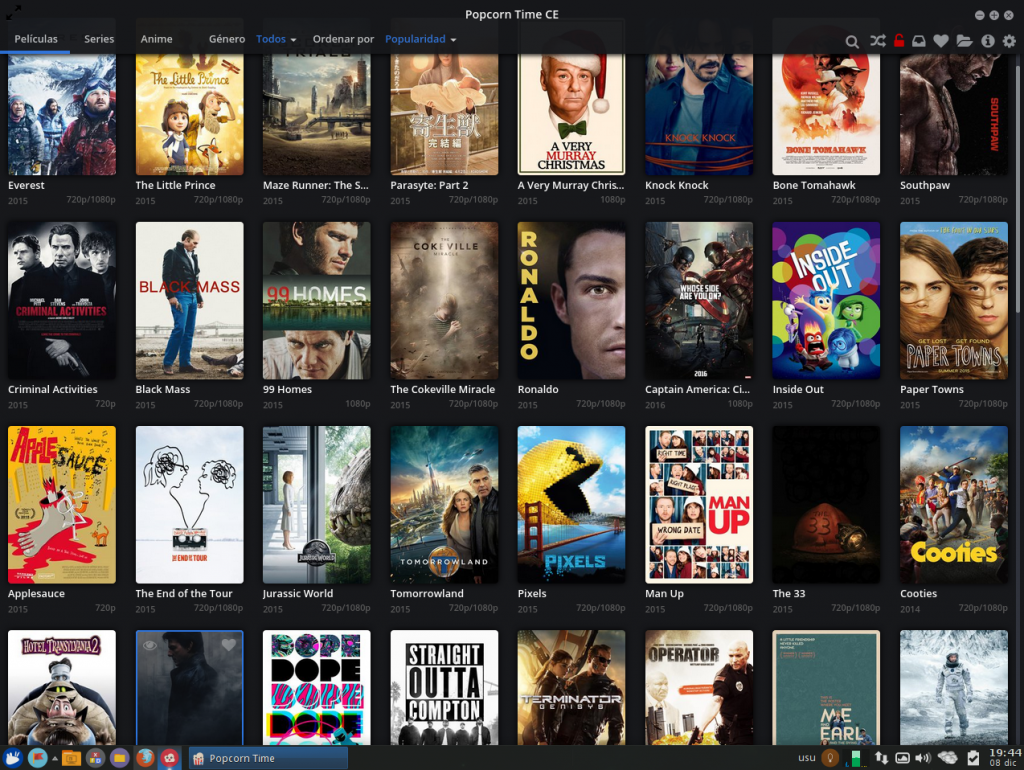The width and height of the screenshot is (1024, 770).
Task: Open the Applesauce poster
Action: (62, 505)
